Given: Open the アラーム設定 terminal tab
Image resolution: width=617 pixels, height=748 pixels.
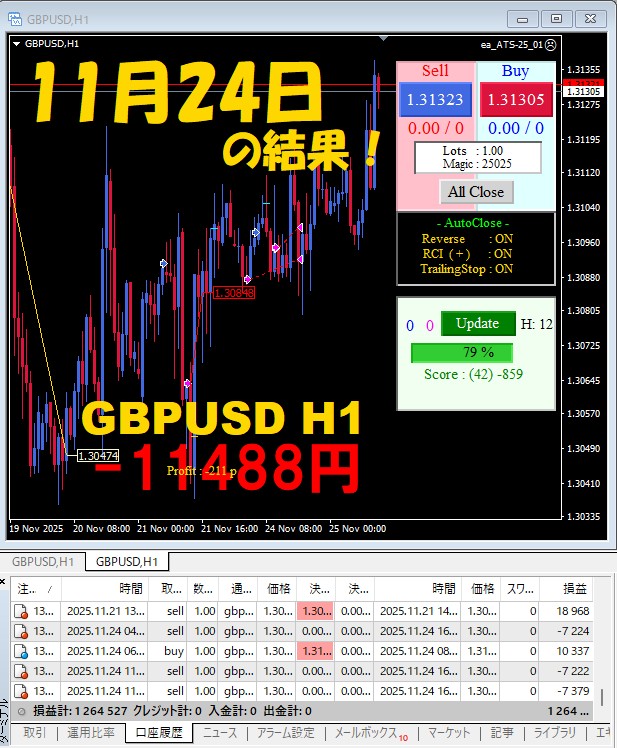Looking at the screenshot, I should click(286, 733).
